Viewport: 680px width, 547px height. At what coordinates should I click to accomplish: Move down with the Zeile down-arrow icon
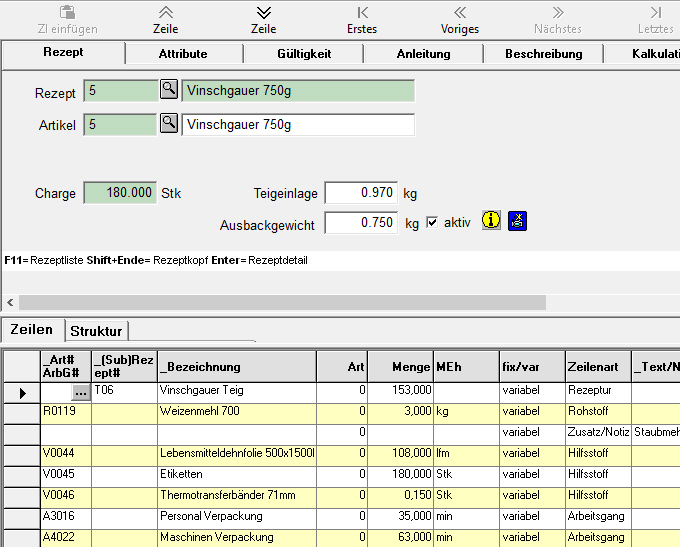[264, 12]
